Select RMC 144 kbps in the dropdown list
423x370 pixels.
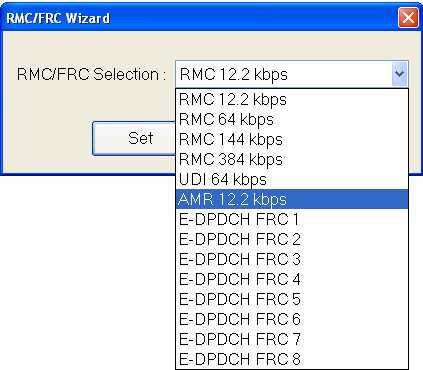tap(292, 139)
